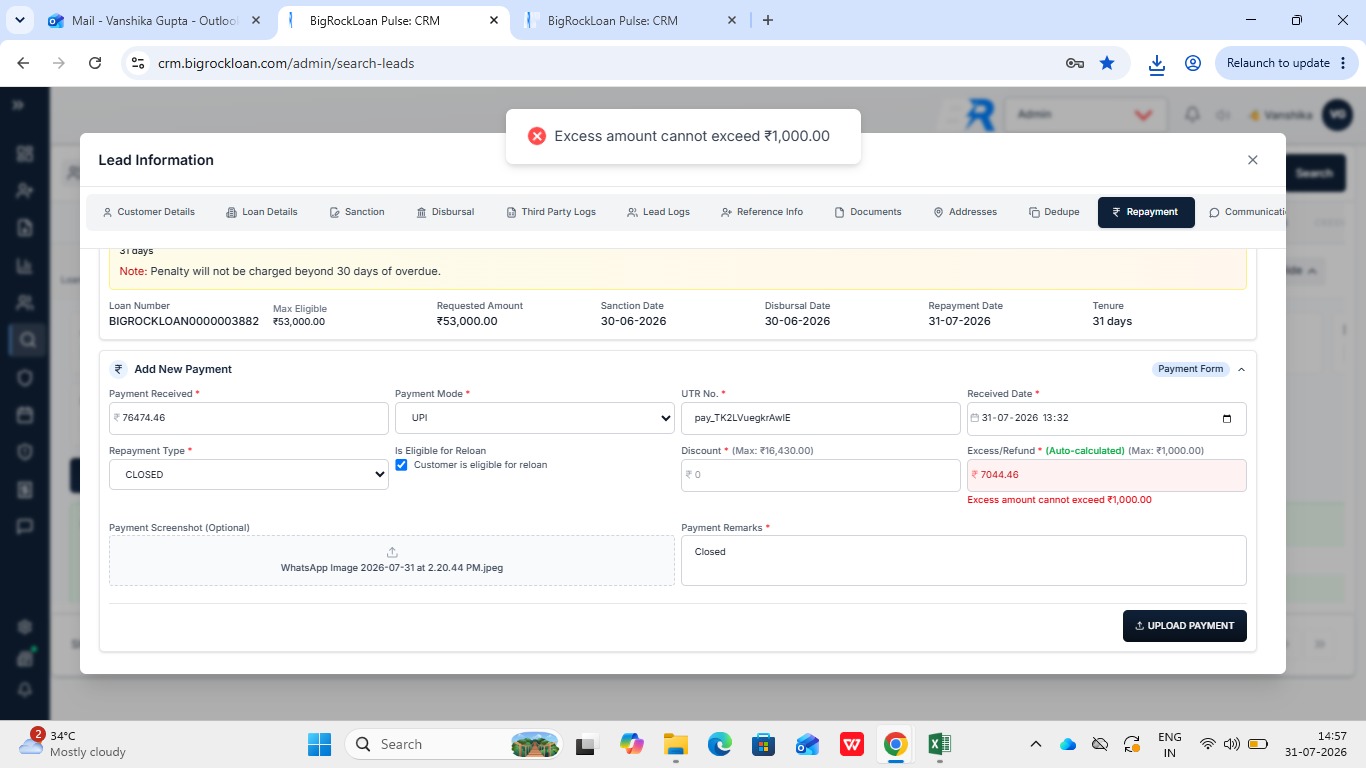Switch to the Documents tab
The height and width of the screenshot is (768, 1366).
868,212
